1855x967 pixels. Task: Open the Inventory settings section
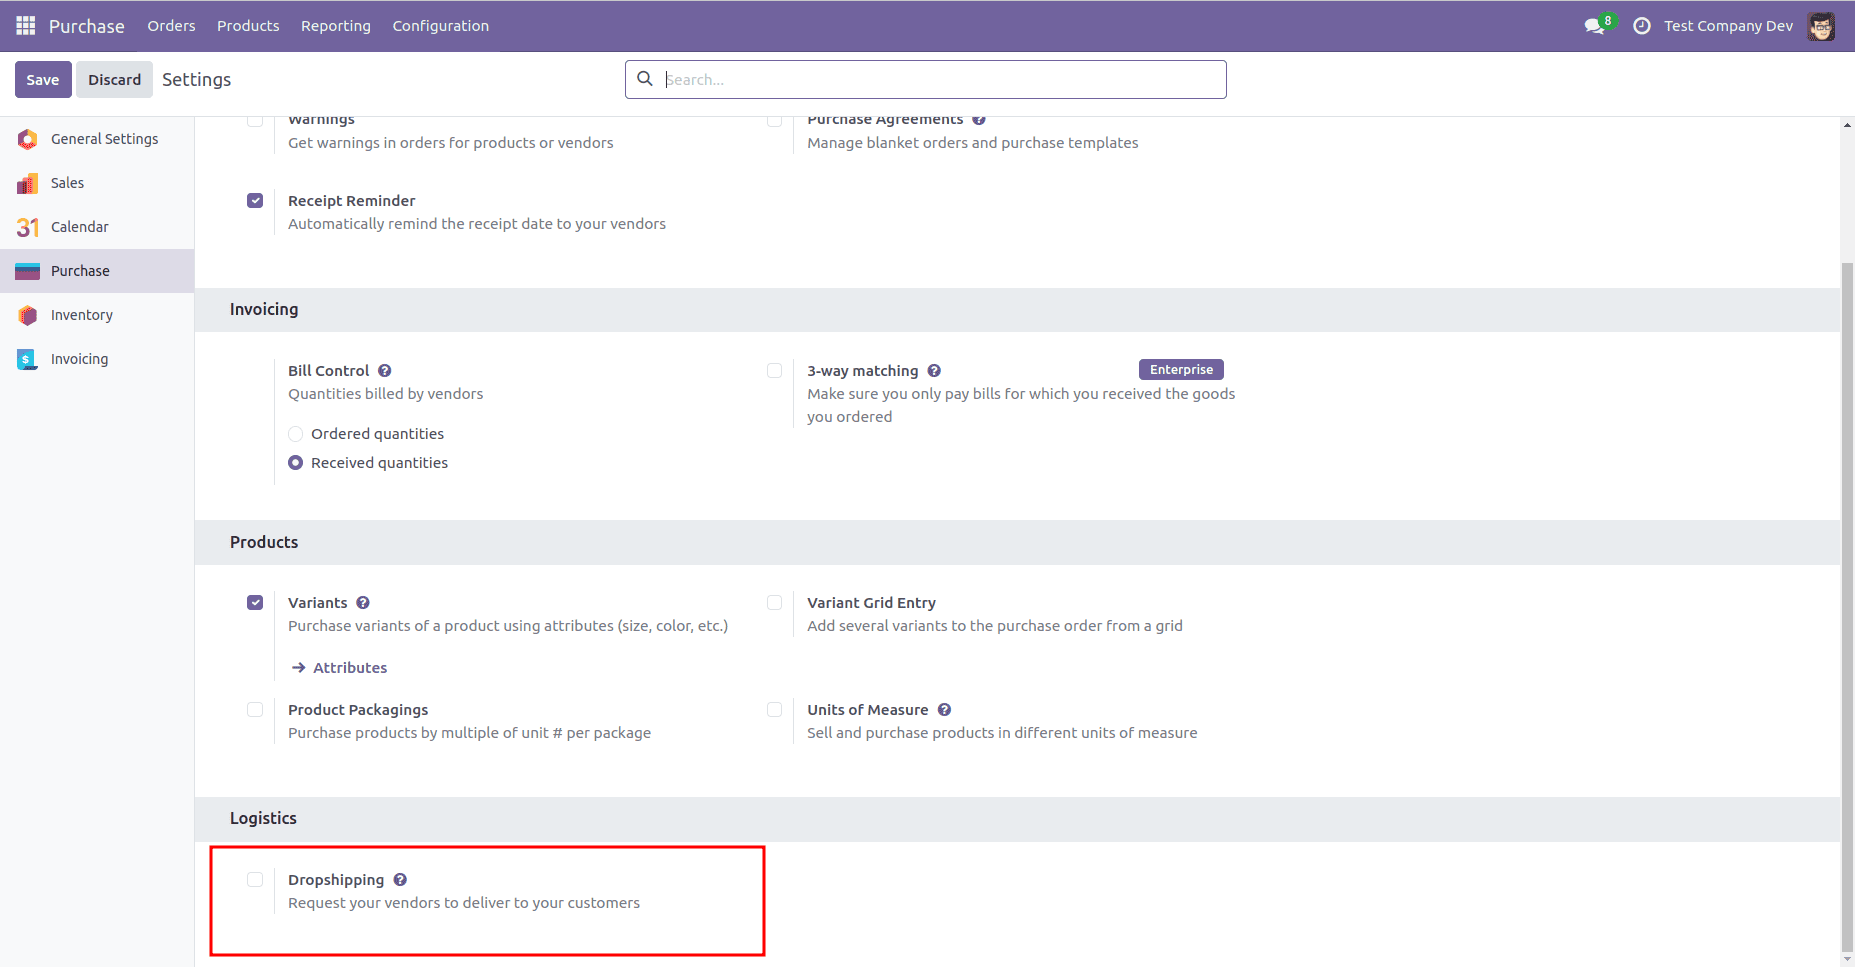tap(81, 314)
